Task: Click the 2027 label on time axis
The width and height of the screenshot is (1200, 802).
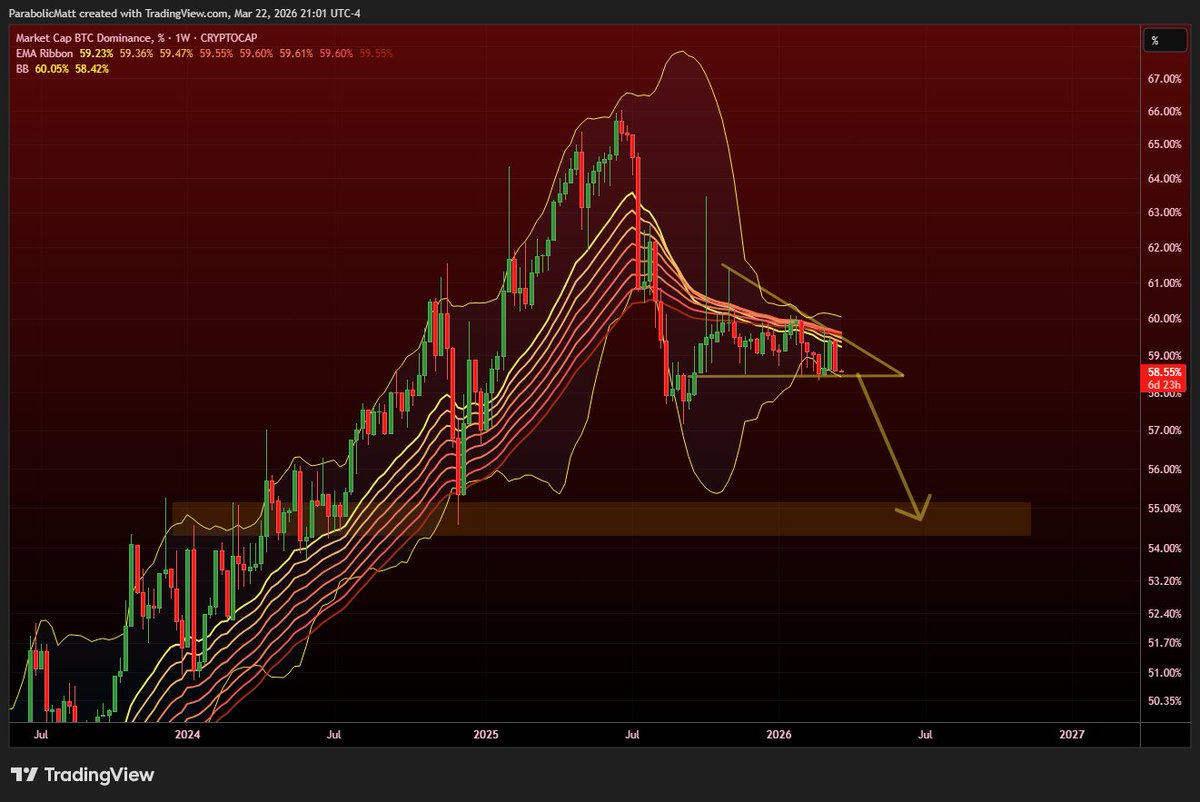Action: 1071,734
